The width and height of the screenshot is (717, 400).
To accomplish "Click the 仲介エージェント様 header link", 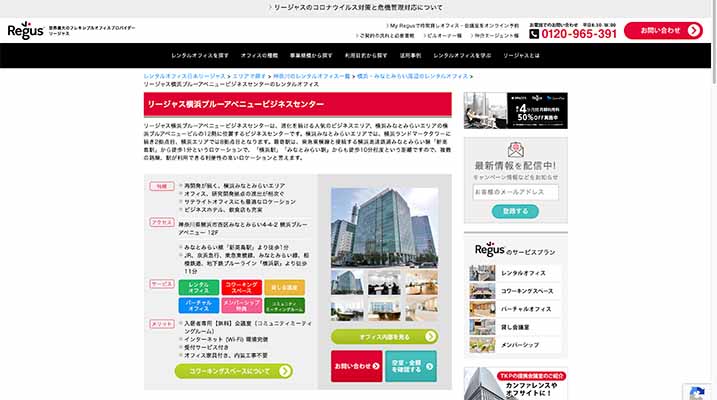I will click(x=494, y=36).
